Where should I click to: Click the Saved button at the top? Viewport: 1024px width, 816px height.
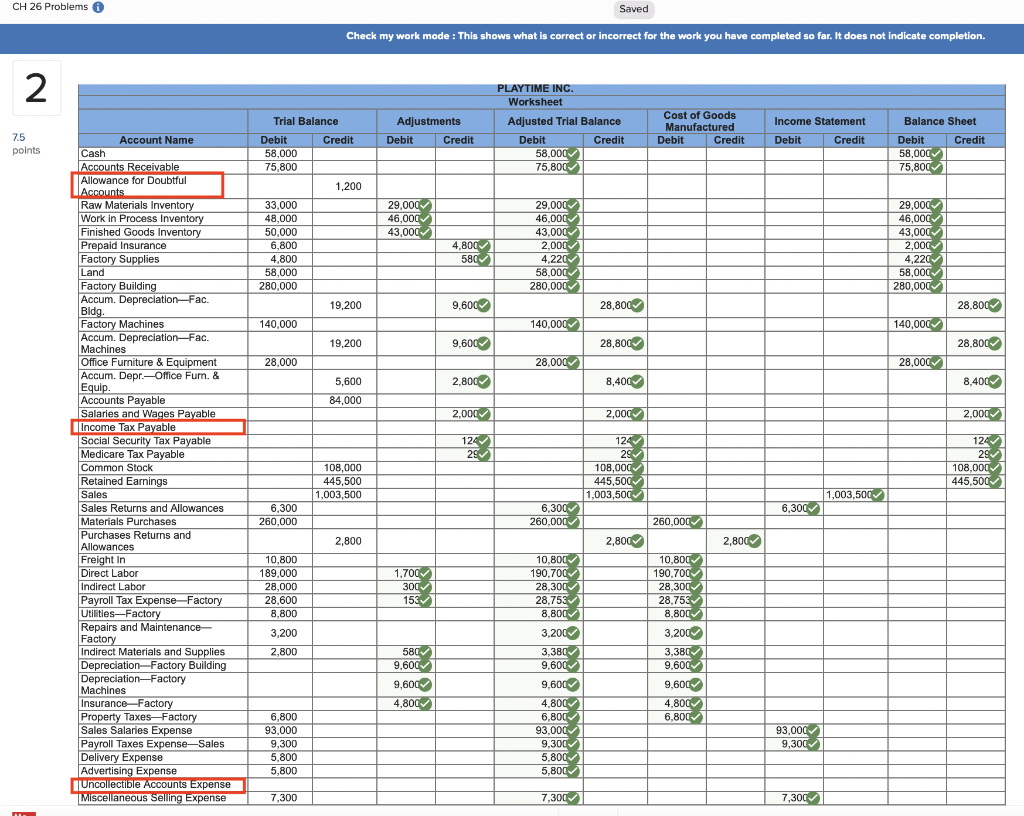pyautogui.click(x=634, y=9)
